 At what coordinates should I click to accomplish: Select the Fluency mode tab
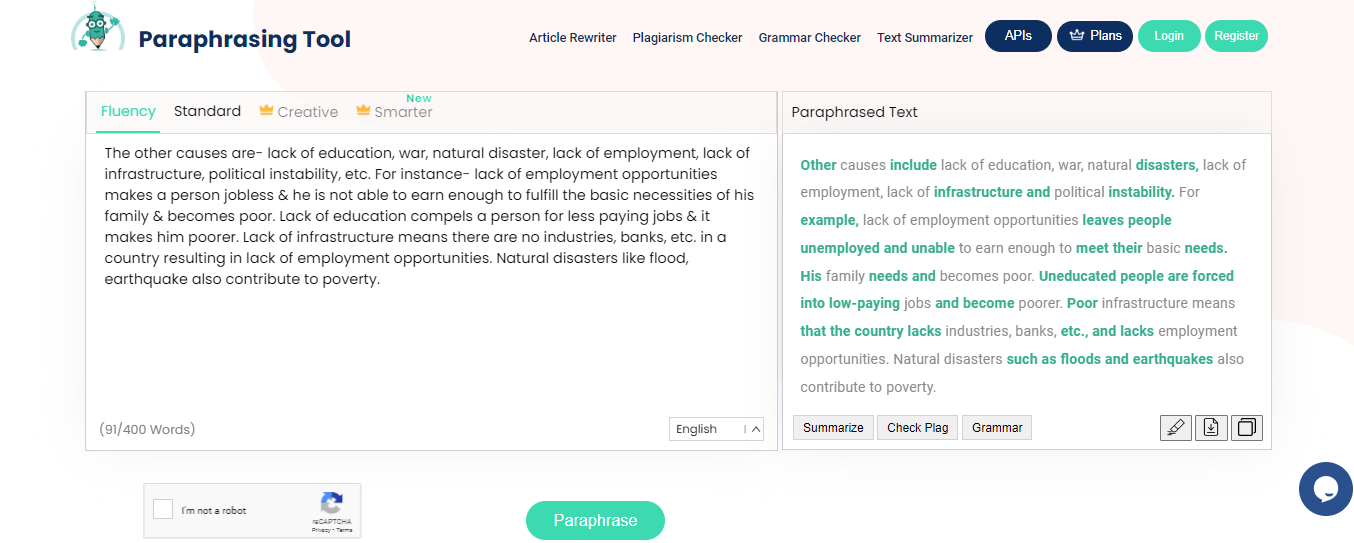pyautogui.click(x=128, y=111)
